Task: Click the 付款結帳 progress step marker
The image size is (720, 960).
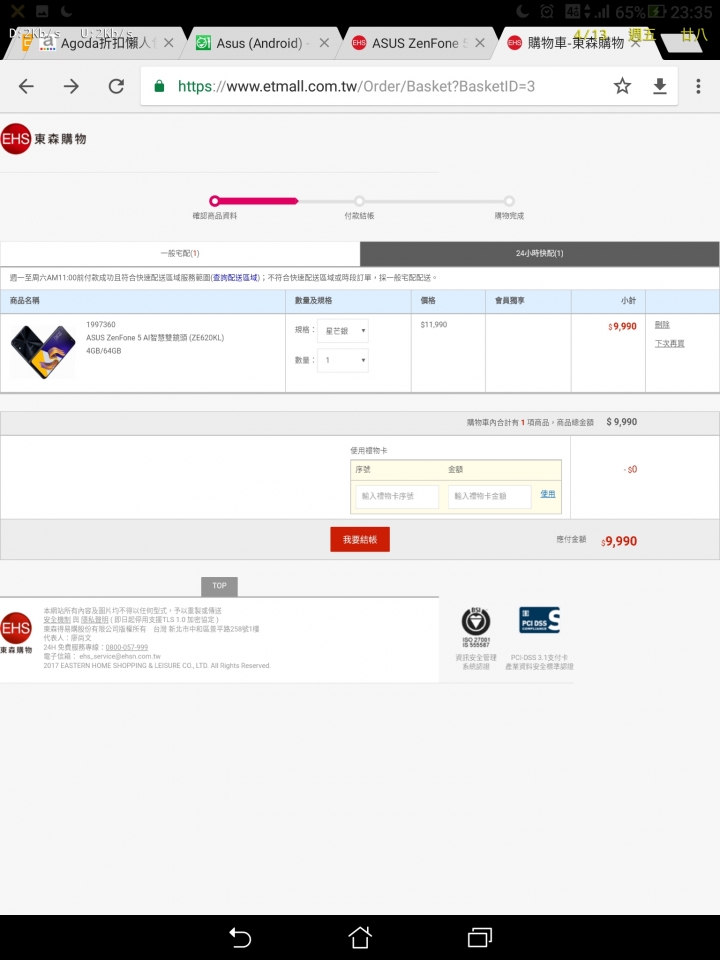Action: [359, 201]
